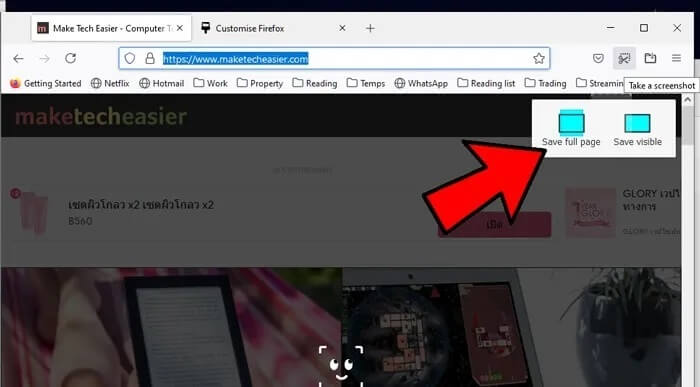Viewport: 700px width, 387px height.
Task: Choose Save full page screenshot option
Action: (x=571, y=129)
